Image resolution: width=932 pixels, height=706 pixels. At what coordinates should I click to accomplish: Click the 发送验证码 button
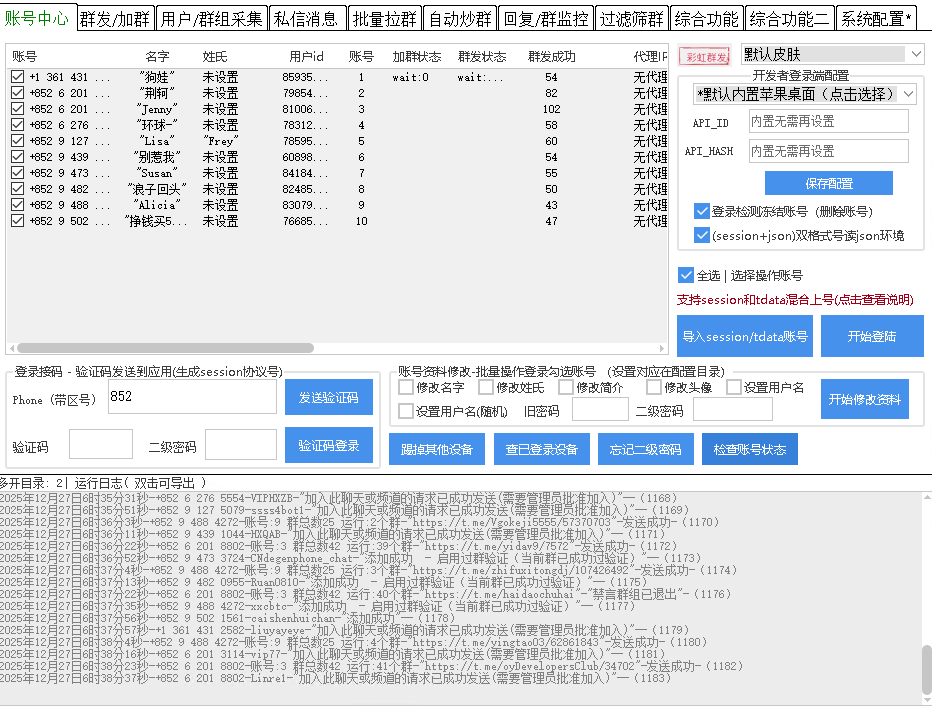328,397
